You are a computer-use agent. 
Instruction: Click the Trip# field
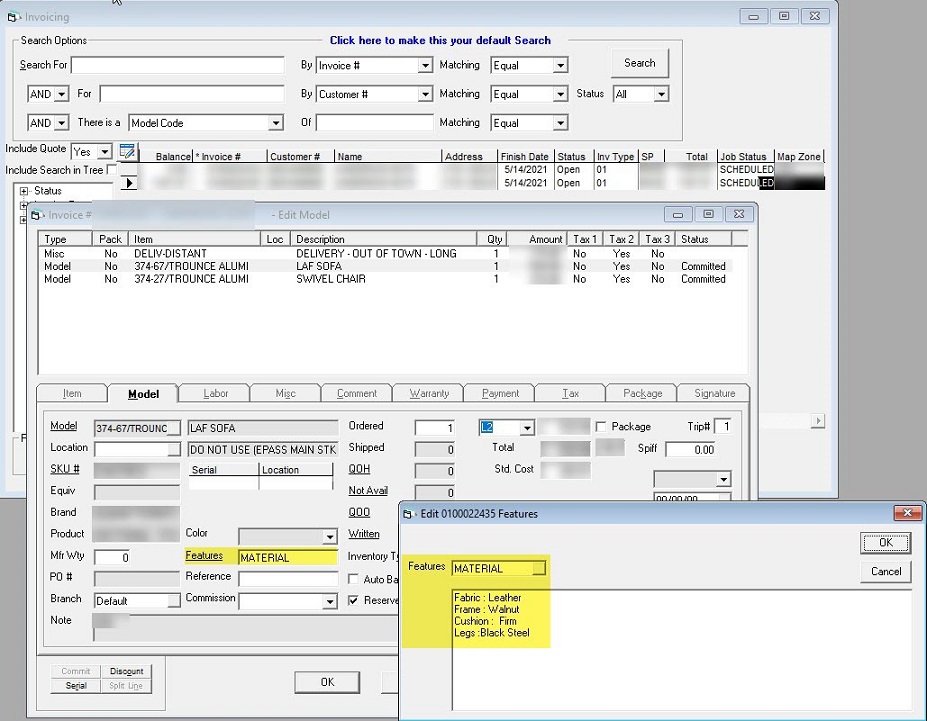point(722,427)
